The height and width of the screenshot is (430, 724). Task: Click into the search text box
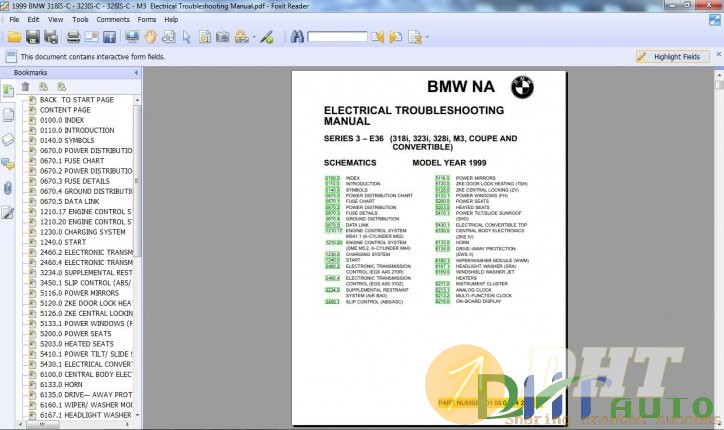(x=338, y=37)
